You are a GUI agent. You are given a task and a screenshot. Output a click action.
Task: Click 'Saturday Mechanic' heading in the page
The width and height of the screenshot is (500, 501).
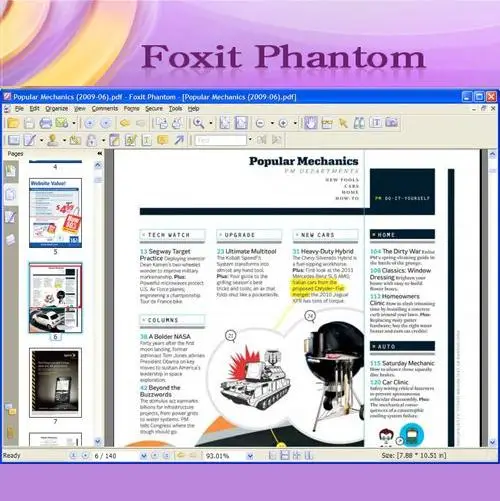pos(408,363)
